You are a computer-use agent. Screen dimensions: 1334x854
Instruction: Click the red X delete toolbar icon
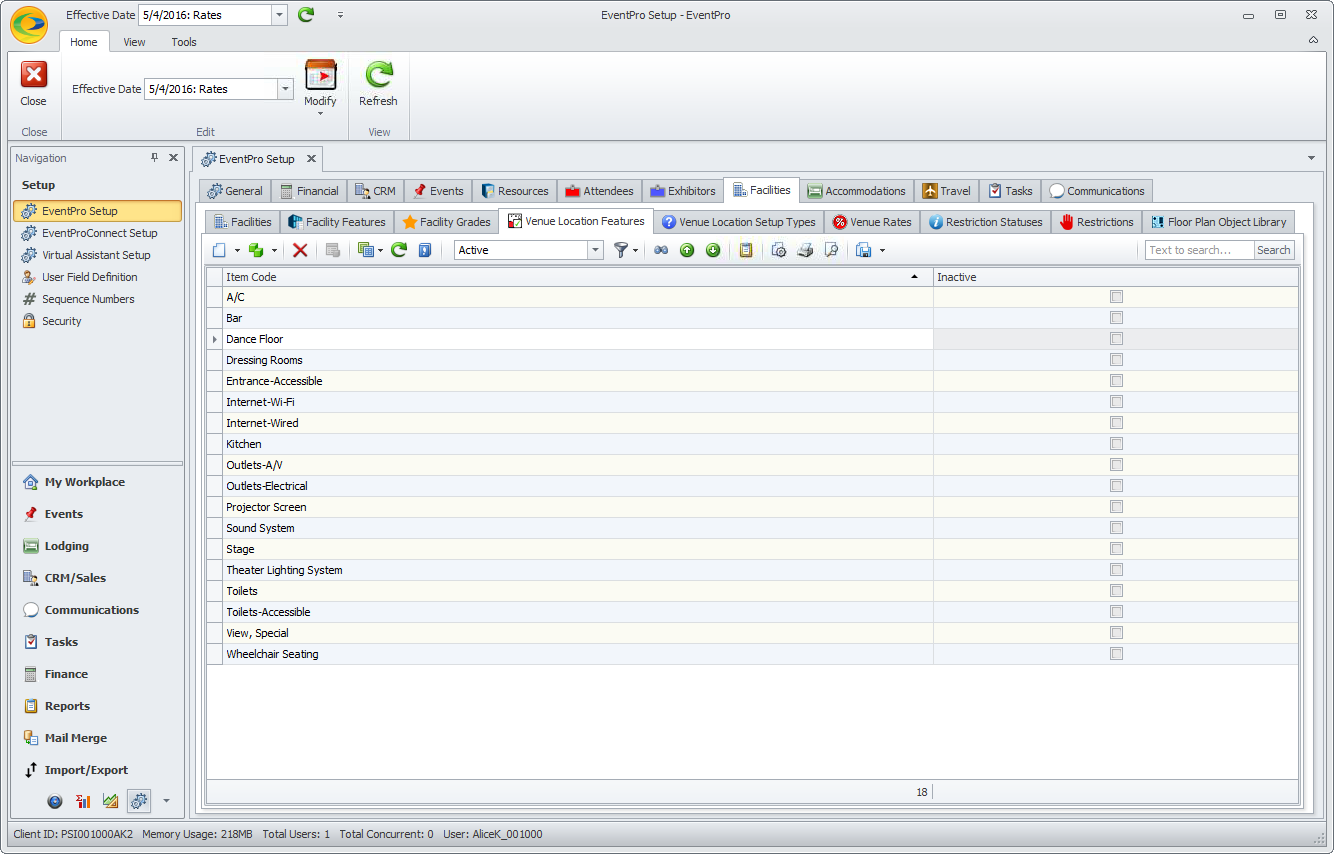point(299,250)
